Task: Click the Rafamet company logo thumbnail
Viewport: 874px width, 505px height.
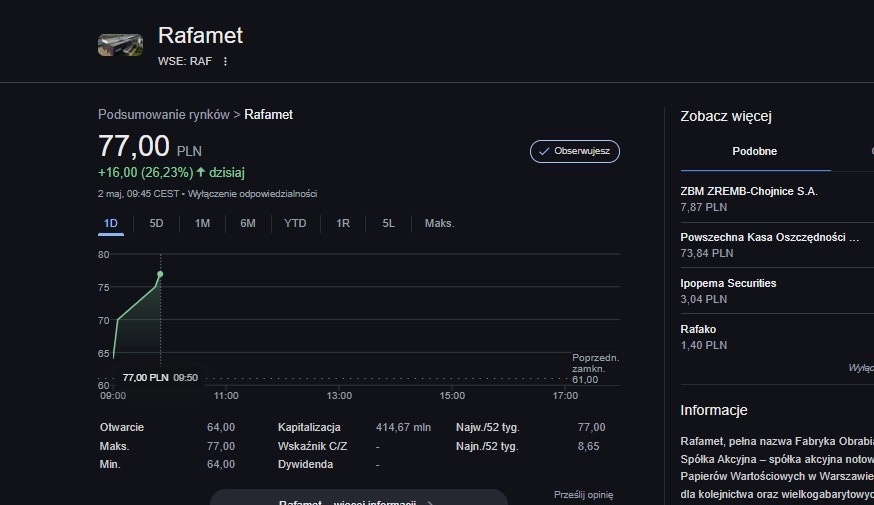Action: 120,45
